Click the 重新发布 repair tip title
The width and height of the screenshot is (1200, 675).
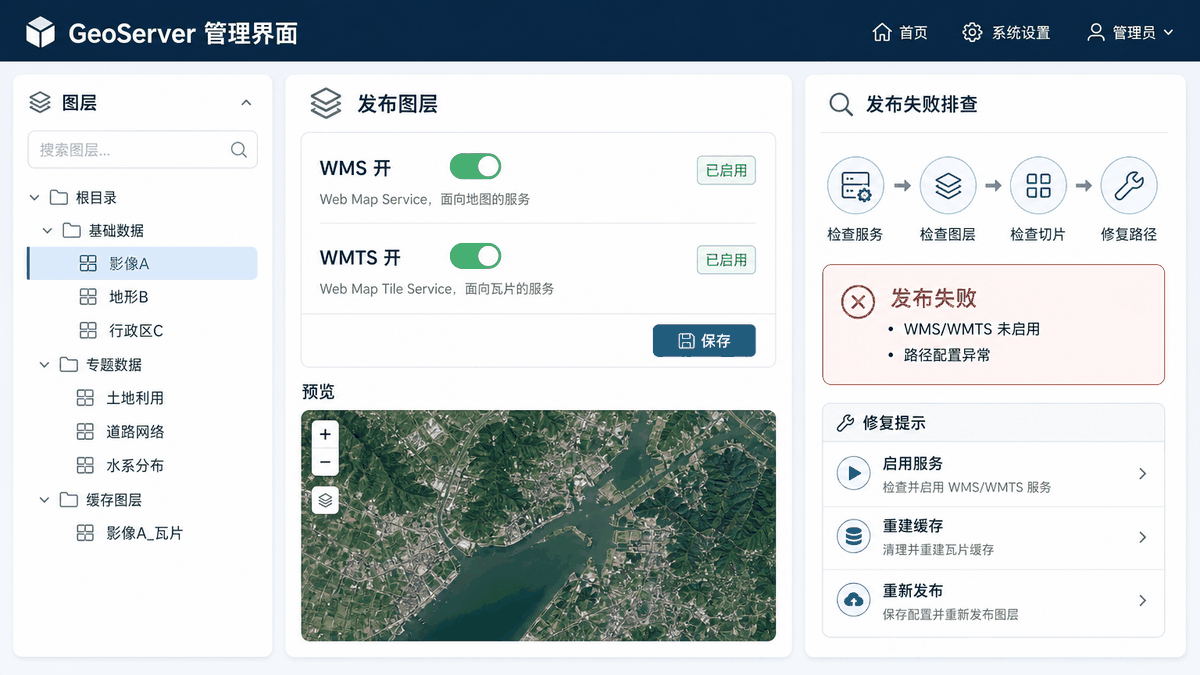[913, 591]
